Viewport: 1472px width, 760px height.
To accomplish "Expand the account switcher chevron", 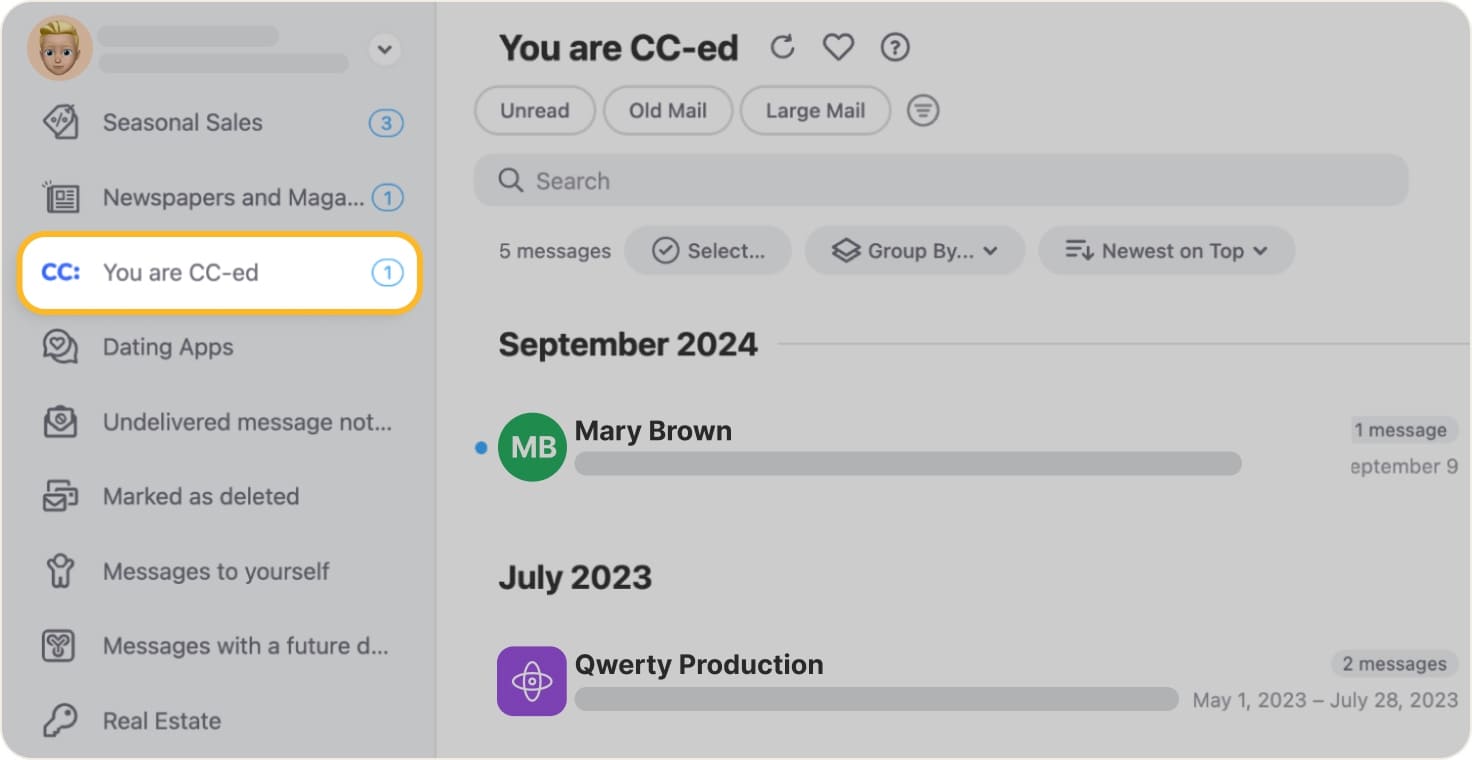I will coord(385,49).
